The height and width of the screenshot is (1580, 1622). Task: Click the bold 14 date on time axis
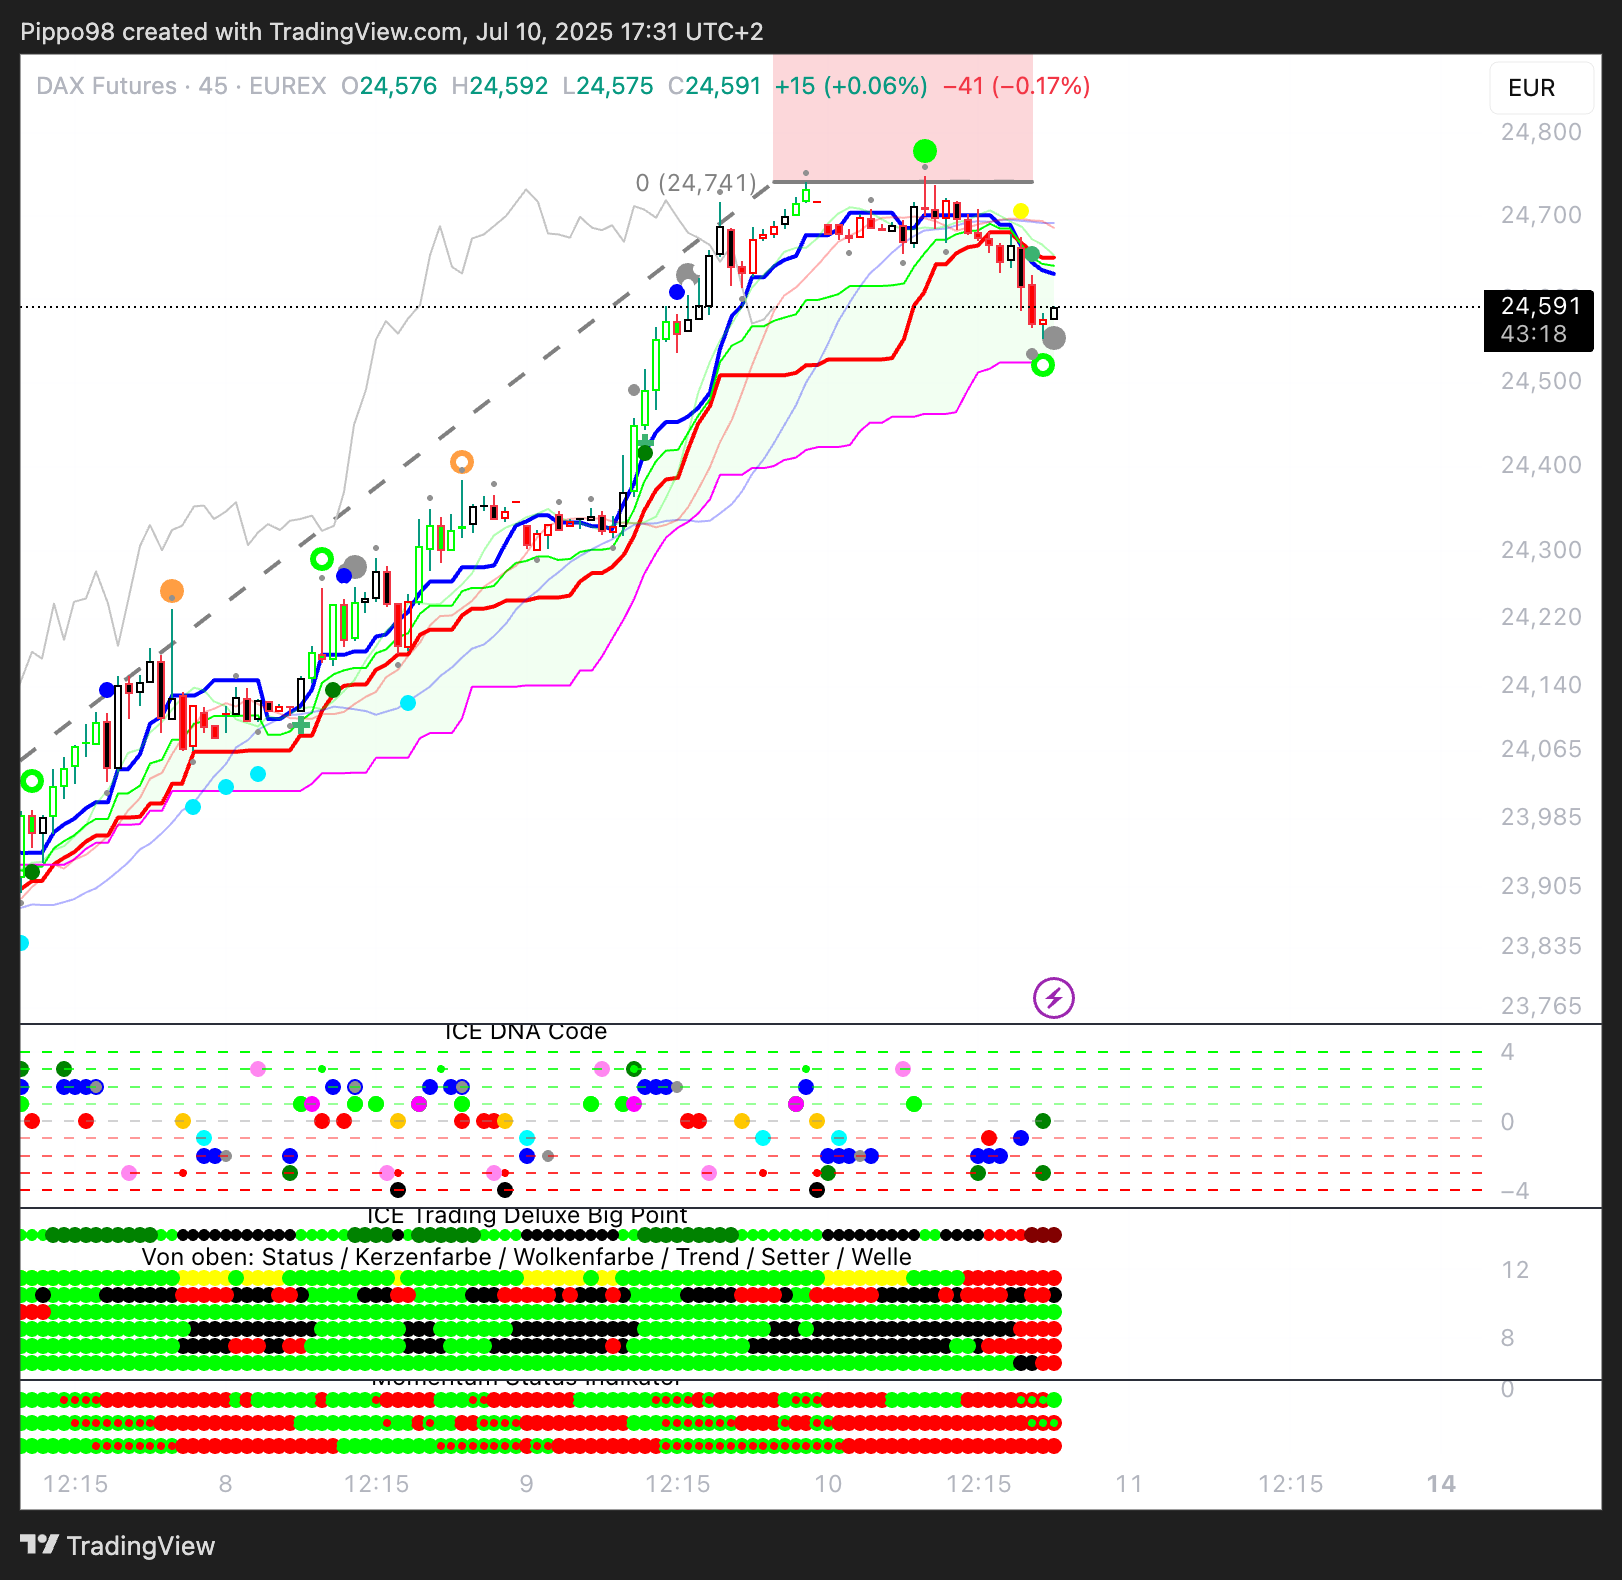tap(1440, 1484)
